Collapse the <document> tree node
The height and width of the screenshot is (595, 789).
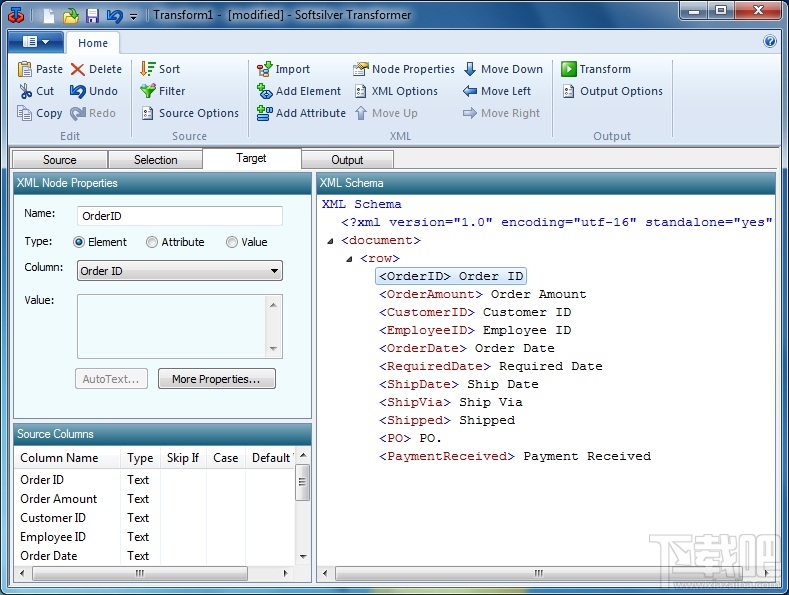[330, 241]
